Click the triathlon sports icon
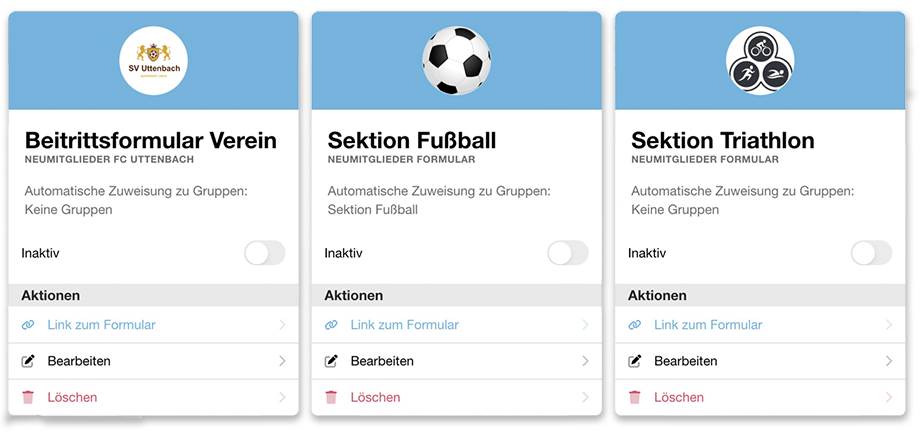 coord(760,60)
